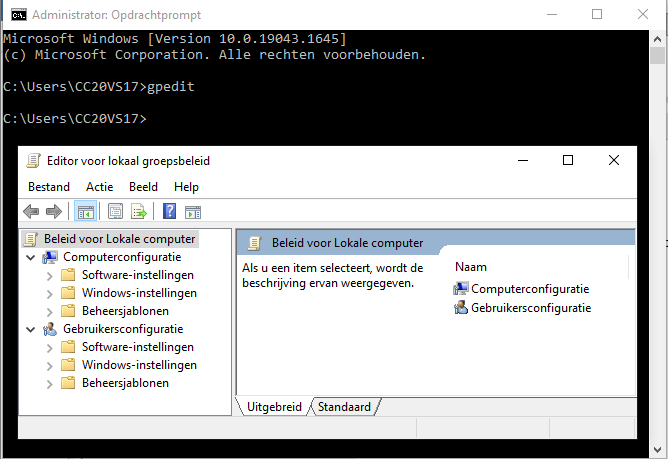Maximize the Opdrachtprompt window

coord(597,14)
